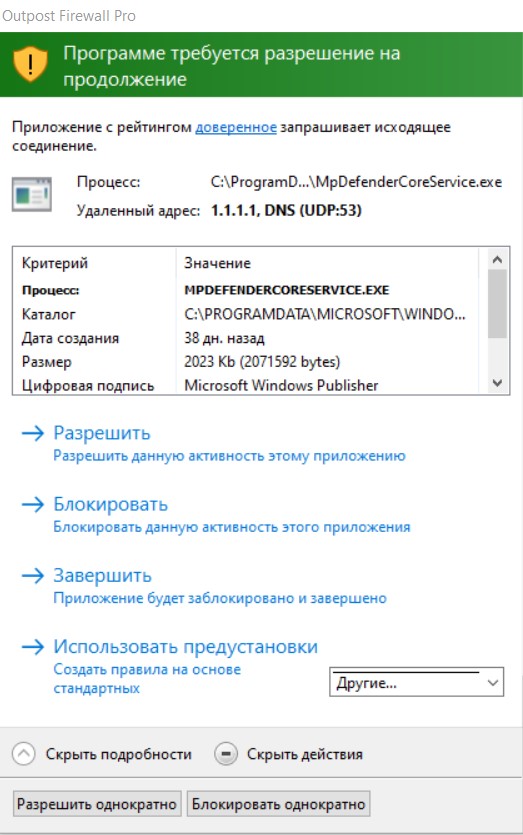This screenshot has height=835, width=523.
Task: Click the details list scroll up arrow
Action: (497, 259)
